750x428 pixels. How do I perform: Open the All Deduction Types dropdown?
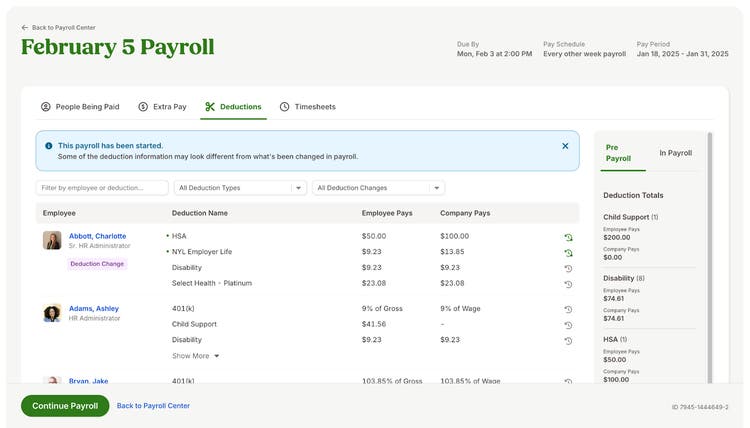240,188
